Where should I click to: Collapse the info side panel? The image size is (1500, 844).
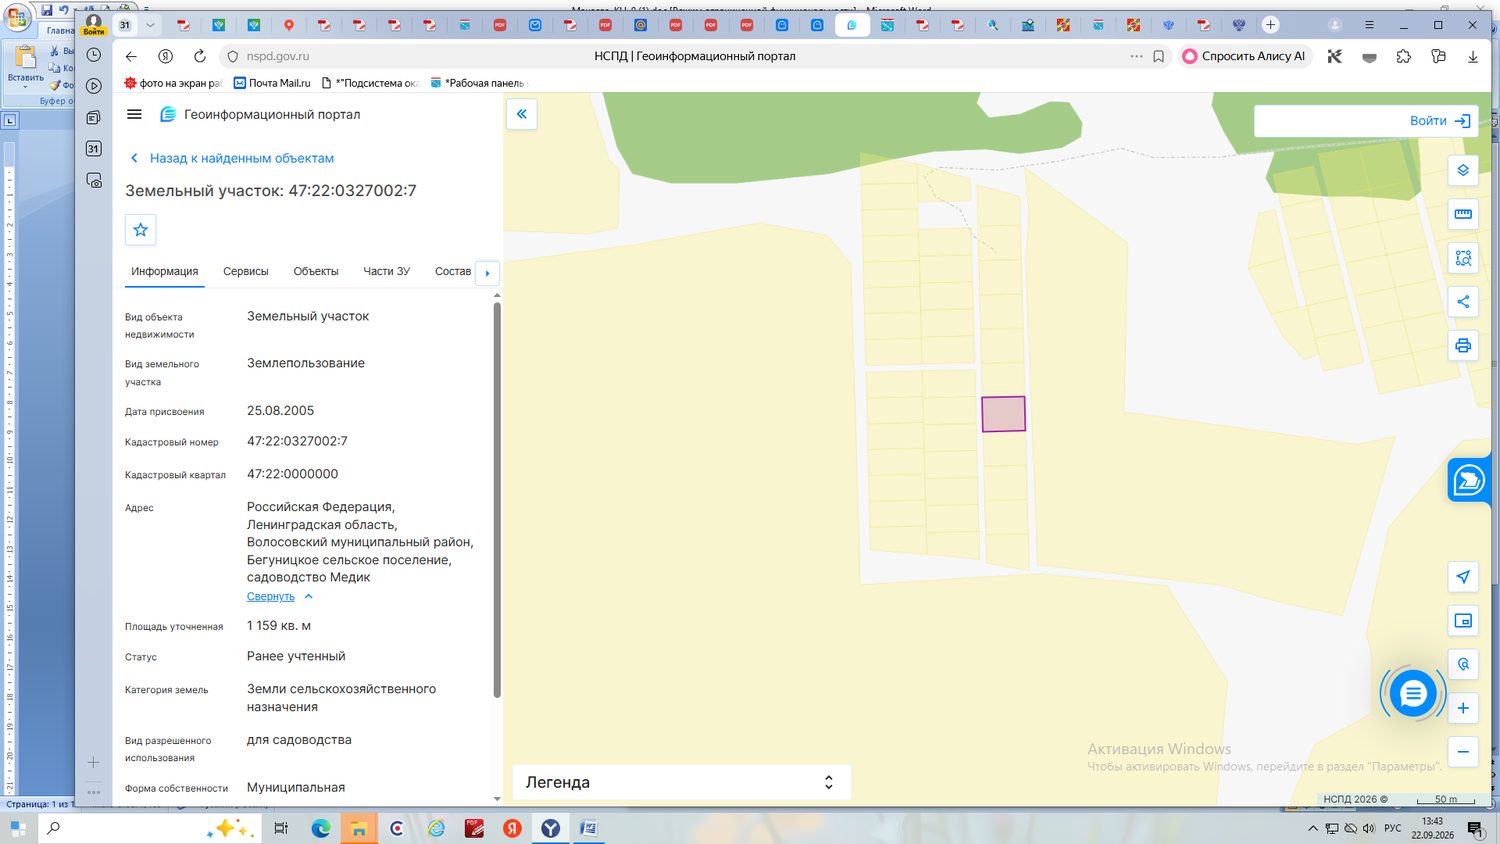click(521, 114)
